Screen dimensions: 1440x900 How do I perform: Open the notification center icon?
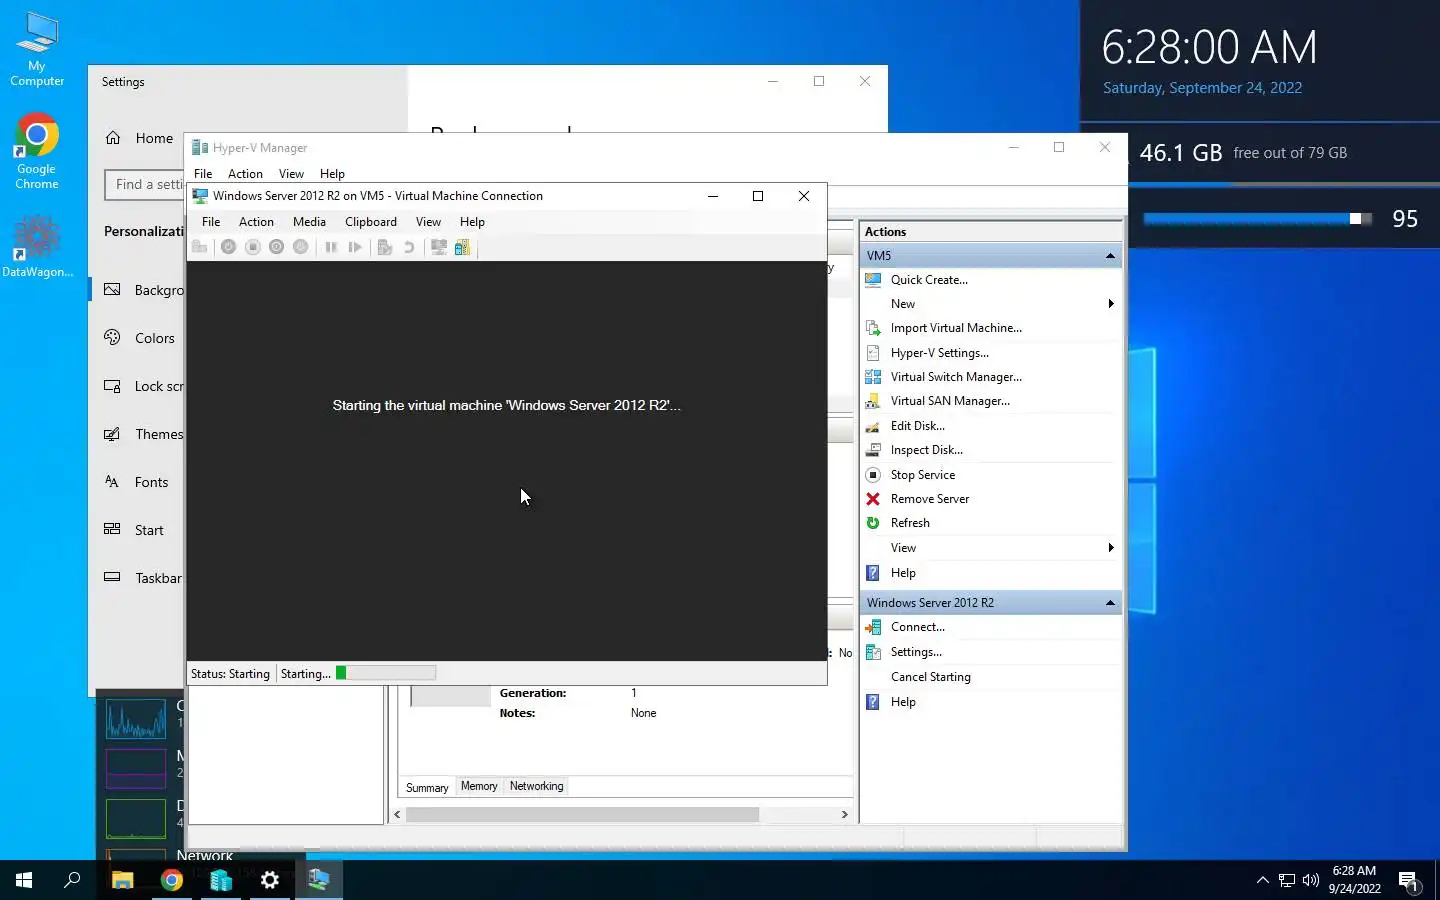click(x=1409, y=881)
